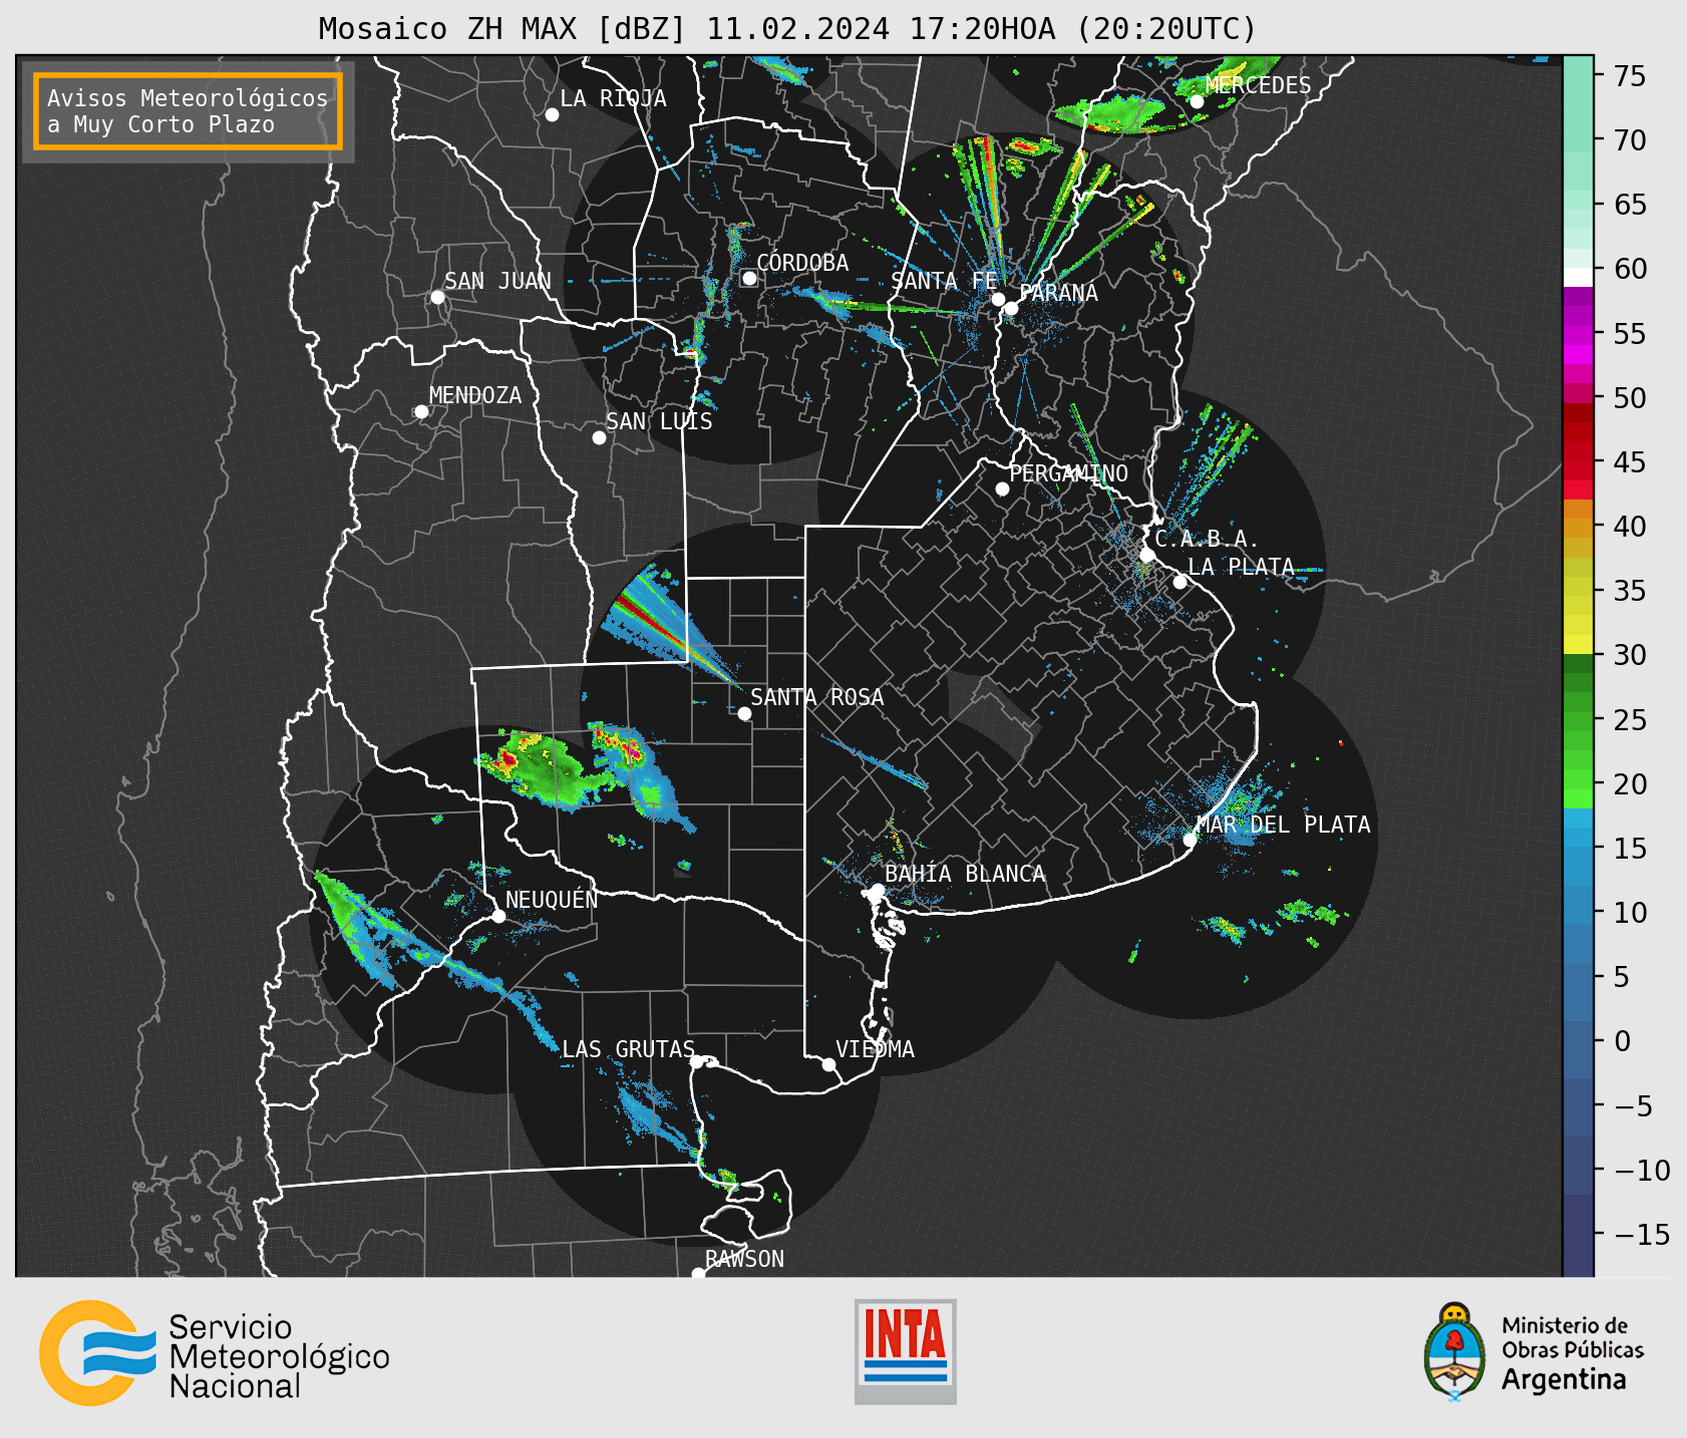This screenshot has height=1438, width=1687.
Task: Click the Neuquén city marker dot
Action: click(498, 916)
